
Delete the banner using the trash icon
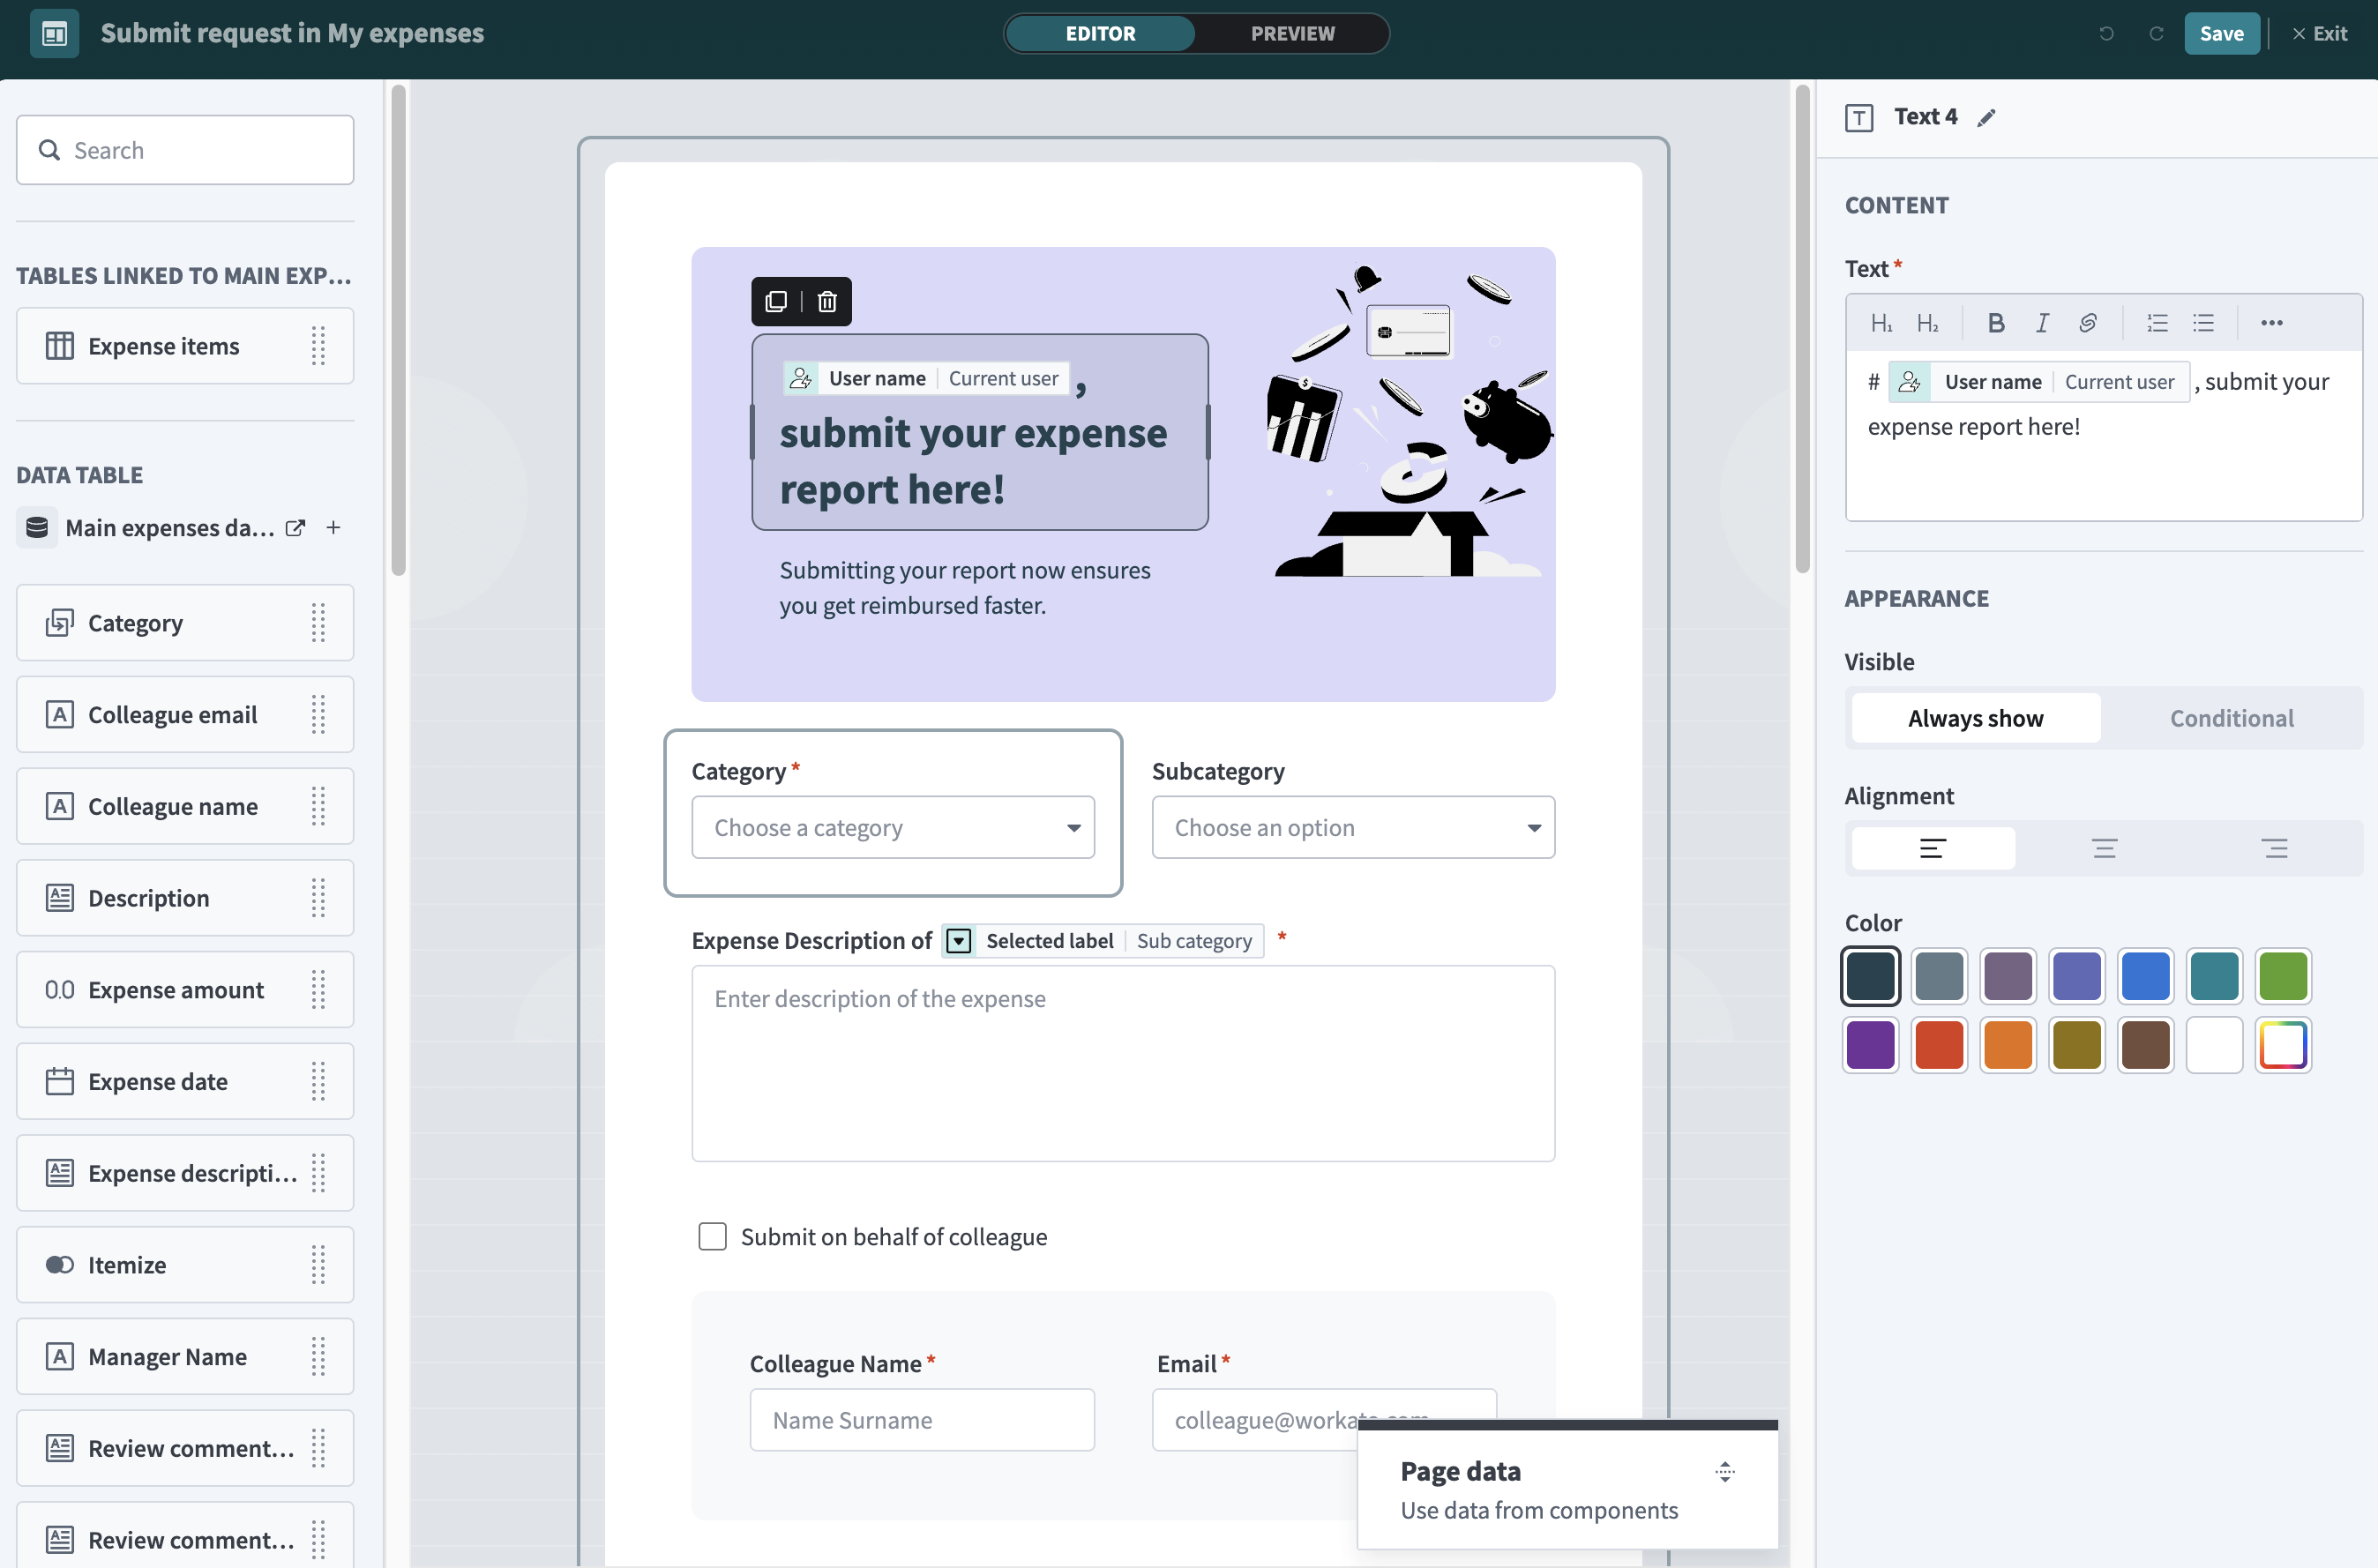click(x=826, y=301)
